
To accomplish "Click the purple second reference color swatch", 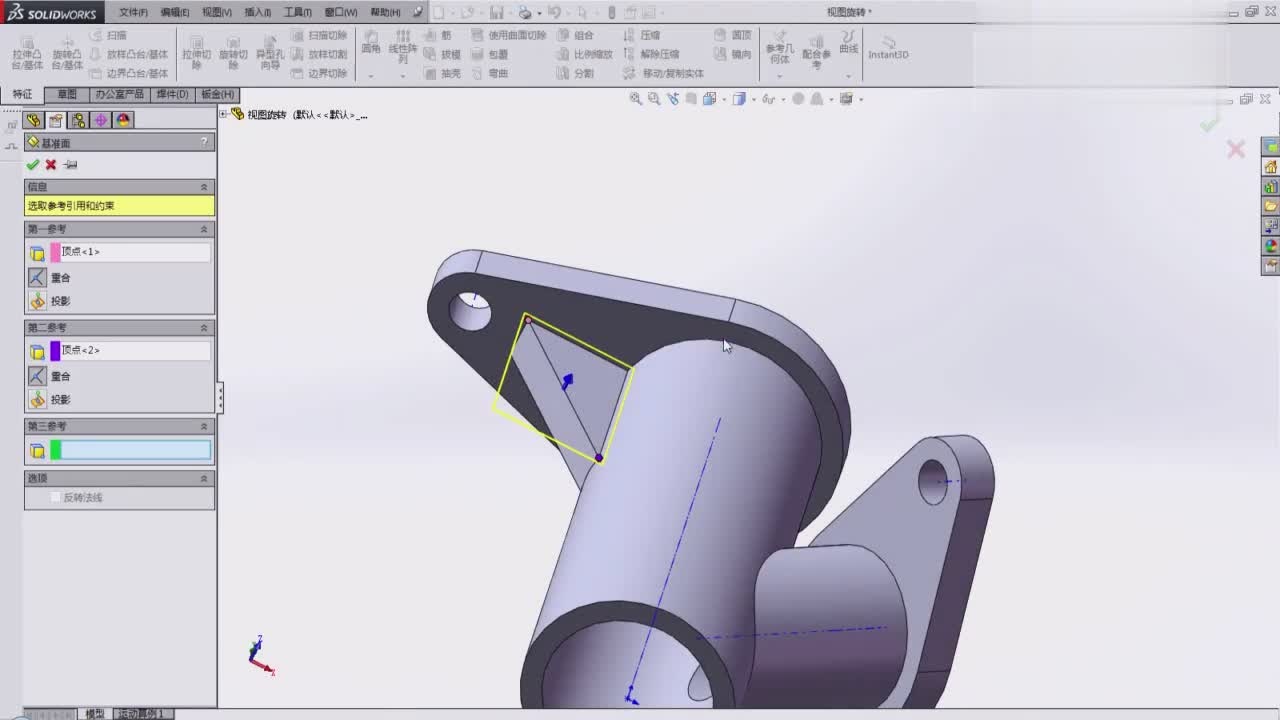I will (x=56, y=351).
